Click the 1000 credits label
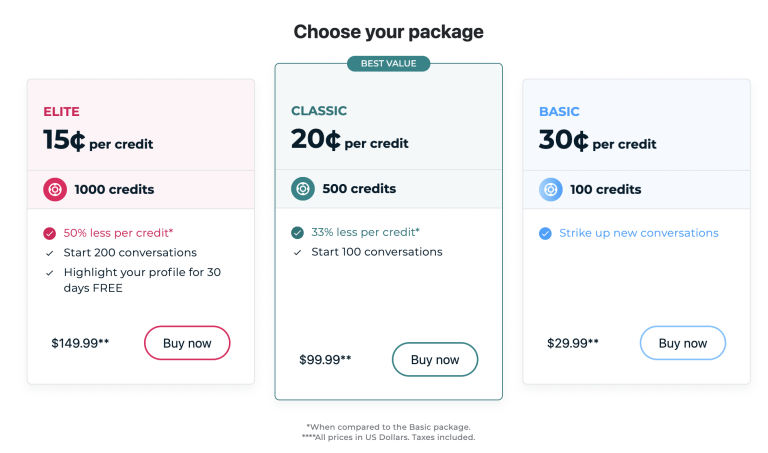Image resolution: width=768 pixels, height=453 pixels. click(114, 190)
